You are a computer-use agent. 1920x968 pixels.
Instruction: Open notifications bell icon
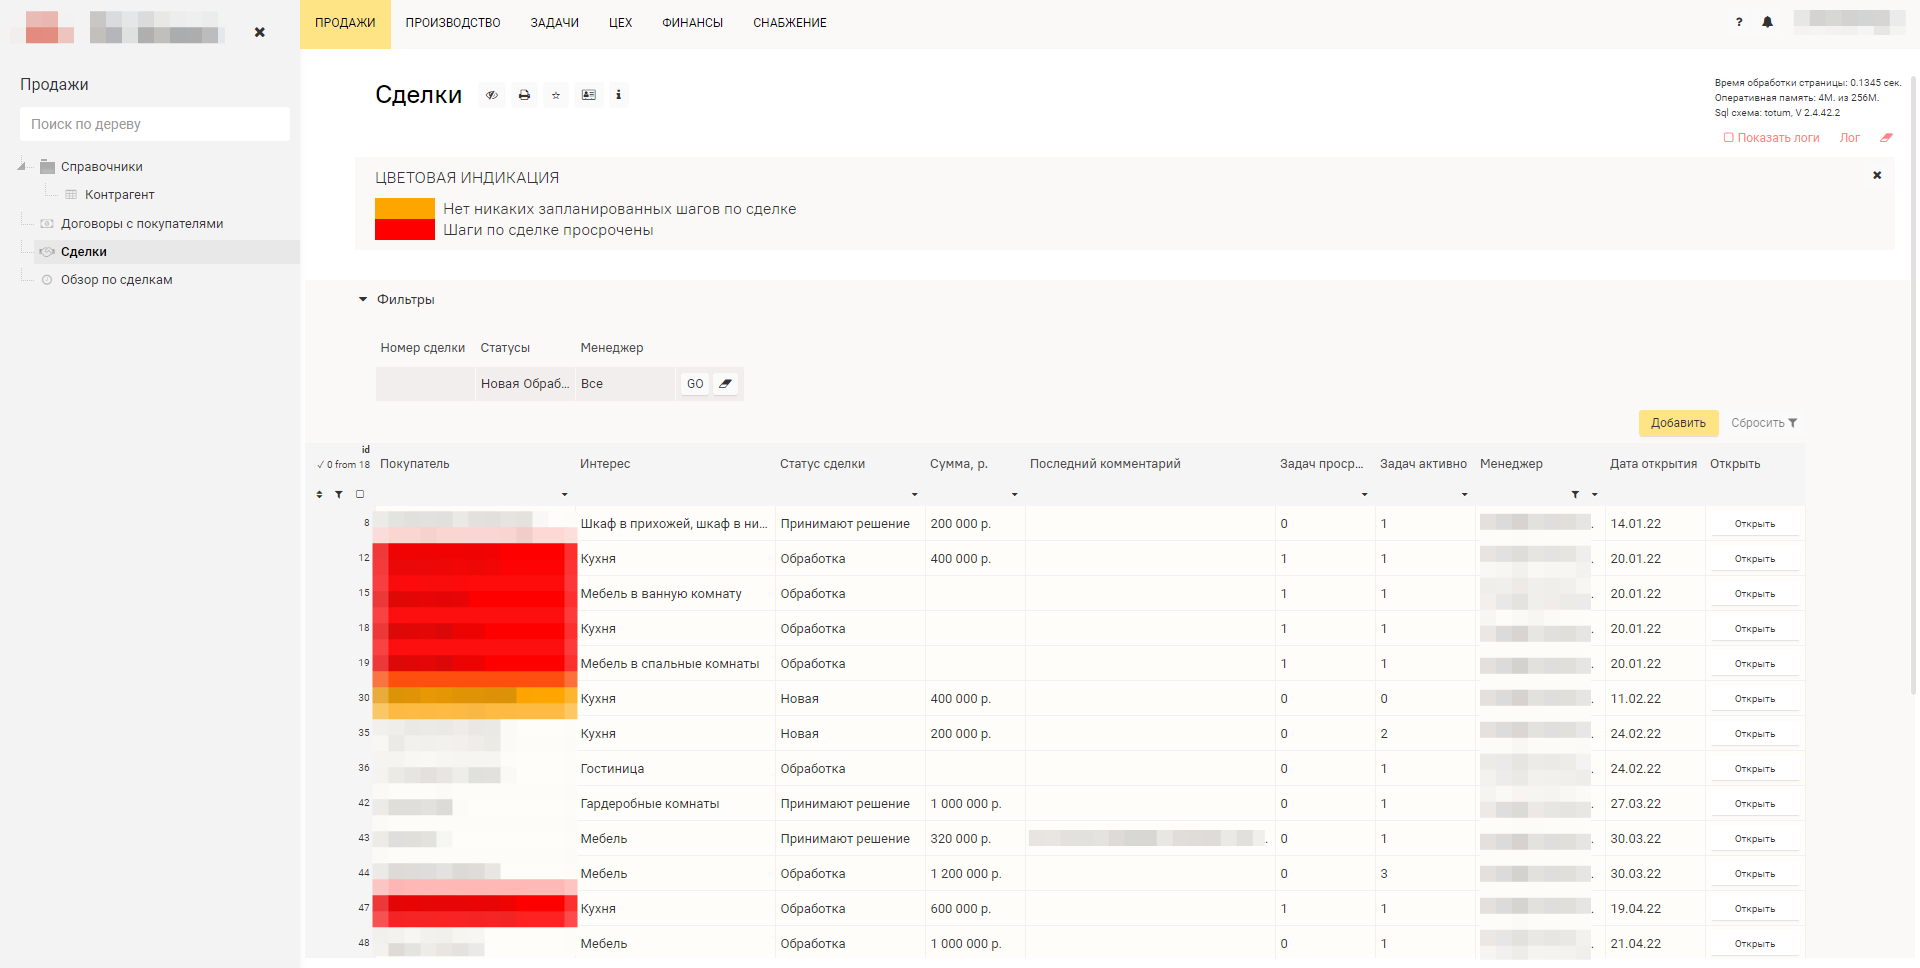tap(1767, 22)
